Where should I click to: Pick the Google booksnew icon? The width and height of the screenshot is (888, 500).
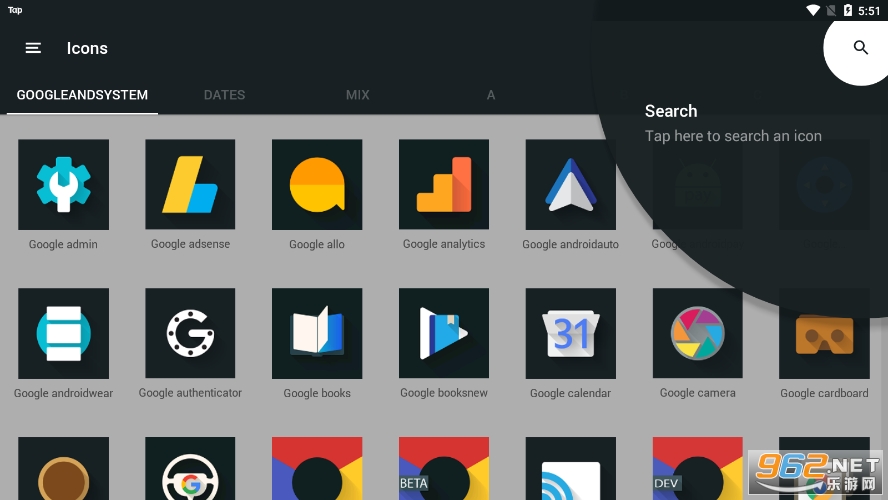point(444,334)
